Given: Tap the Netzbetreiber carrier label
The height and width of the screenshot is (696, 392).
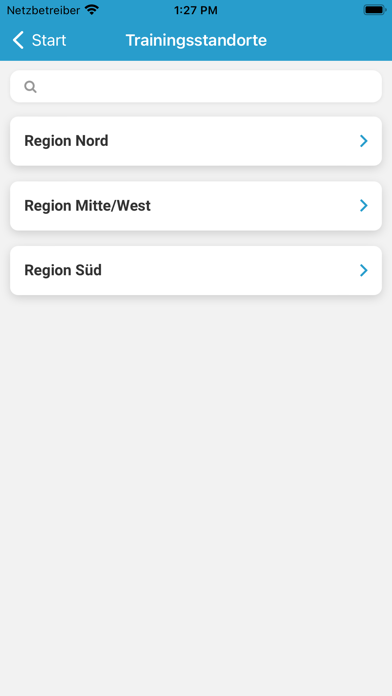Looking at the screenshot, I should (x=43, y=10).
